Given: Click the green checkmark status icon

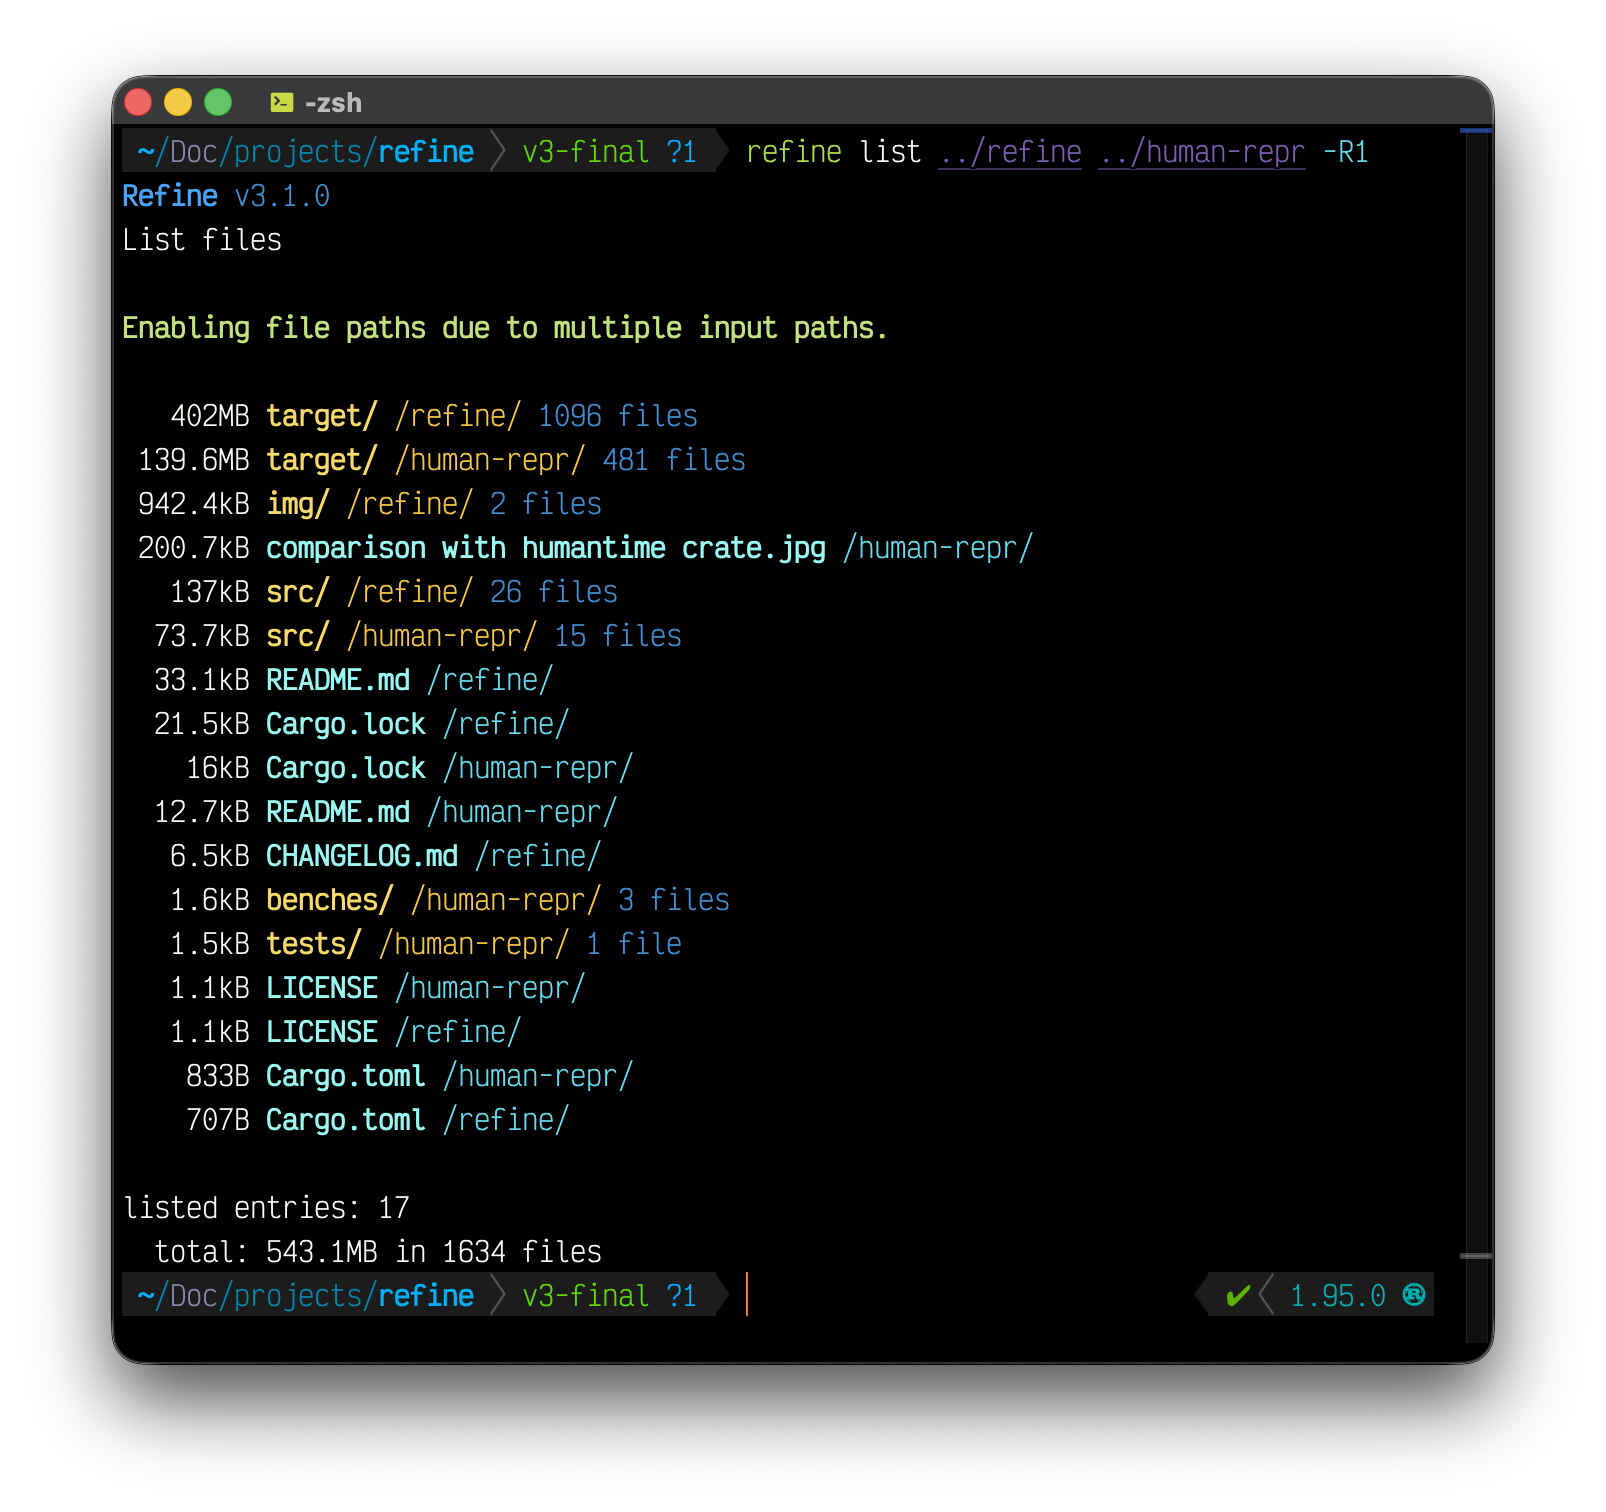Looking at the screenshot, I should click(x=1238, y=1296).
